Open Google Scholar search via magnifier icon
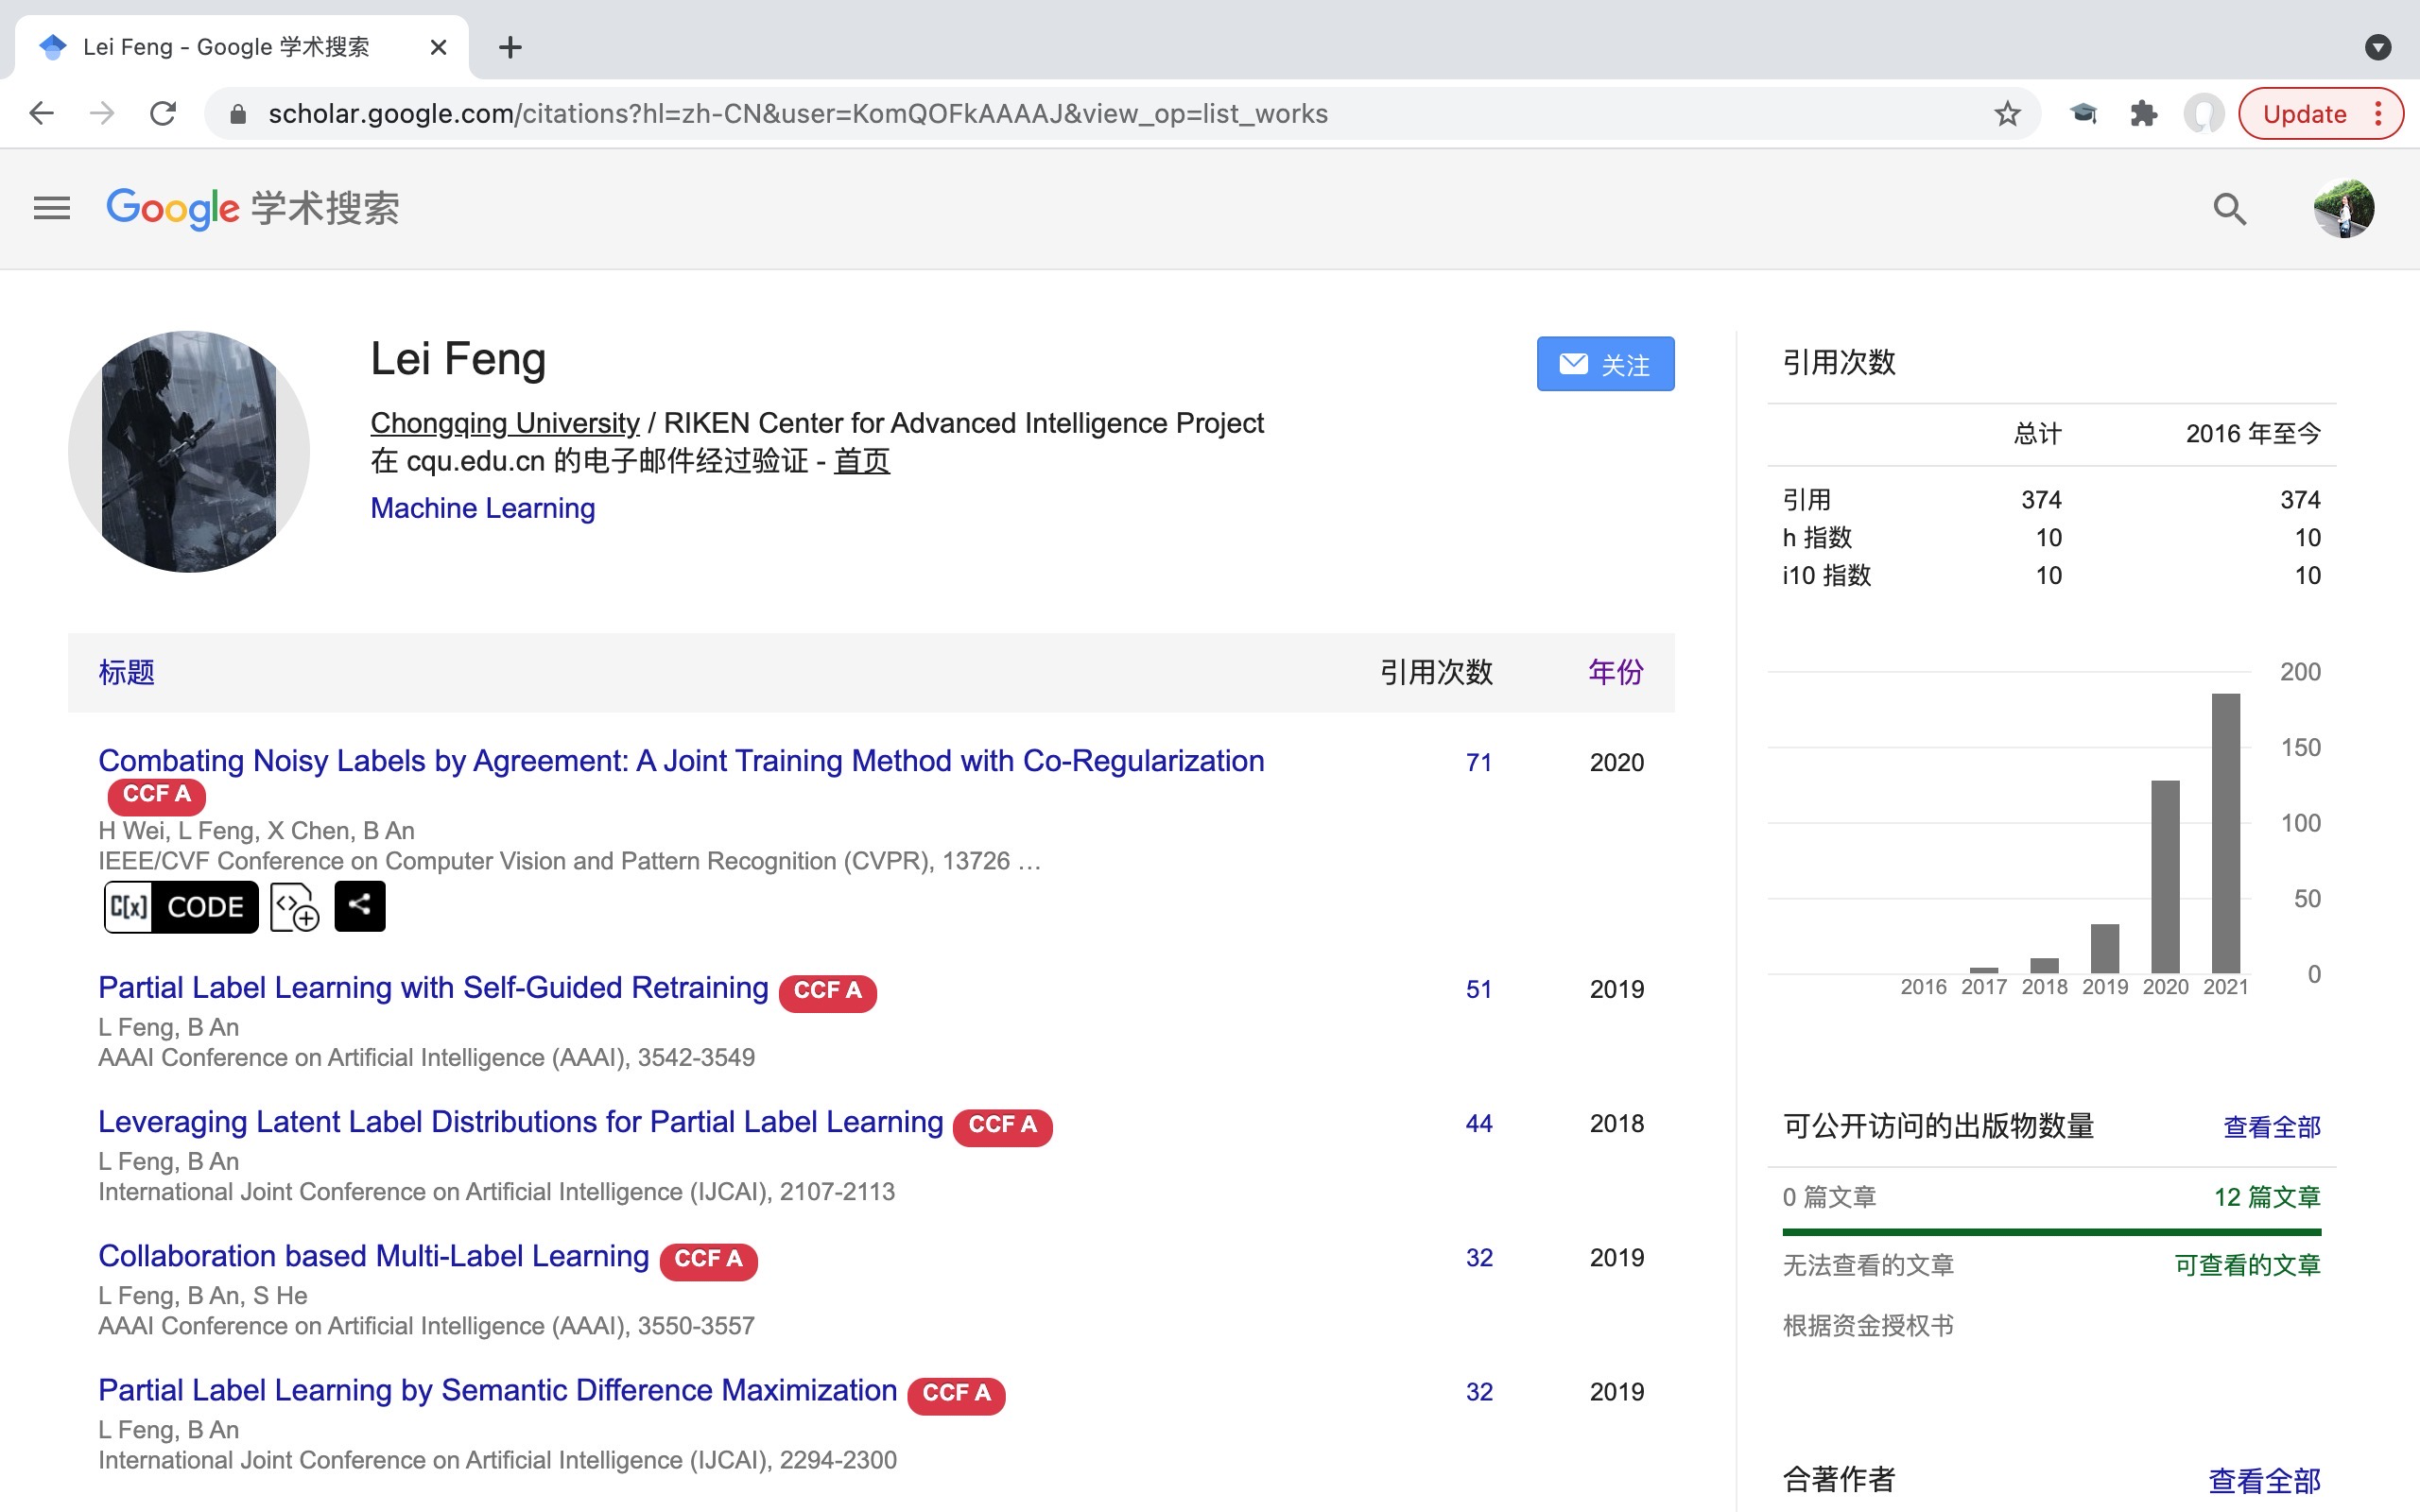 [x=2228, y=208]
